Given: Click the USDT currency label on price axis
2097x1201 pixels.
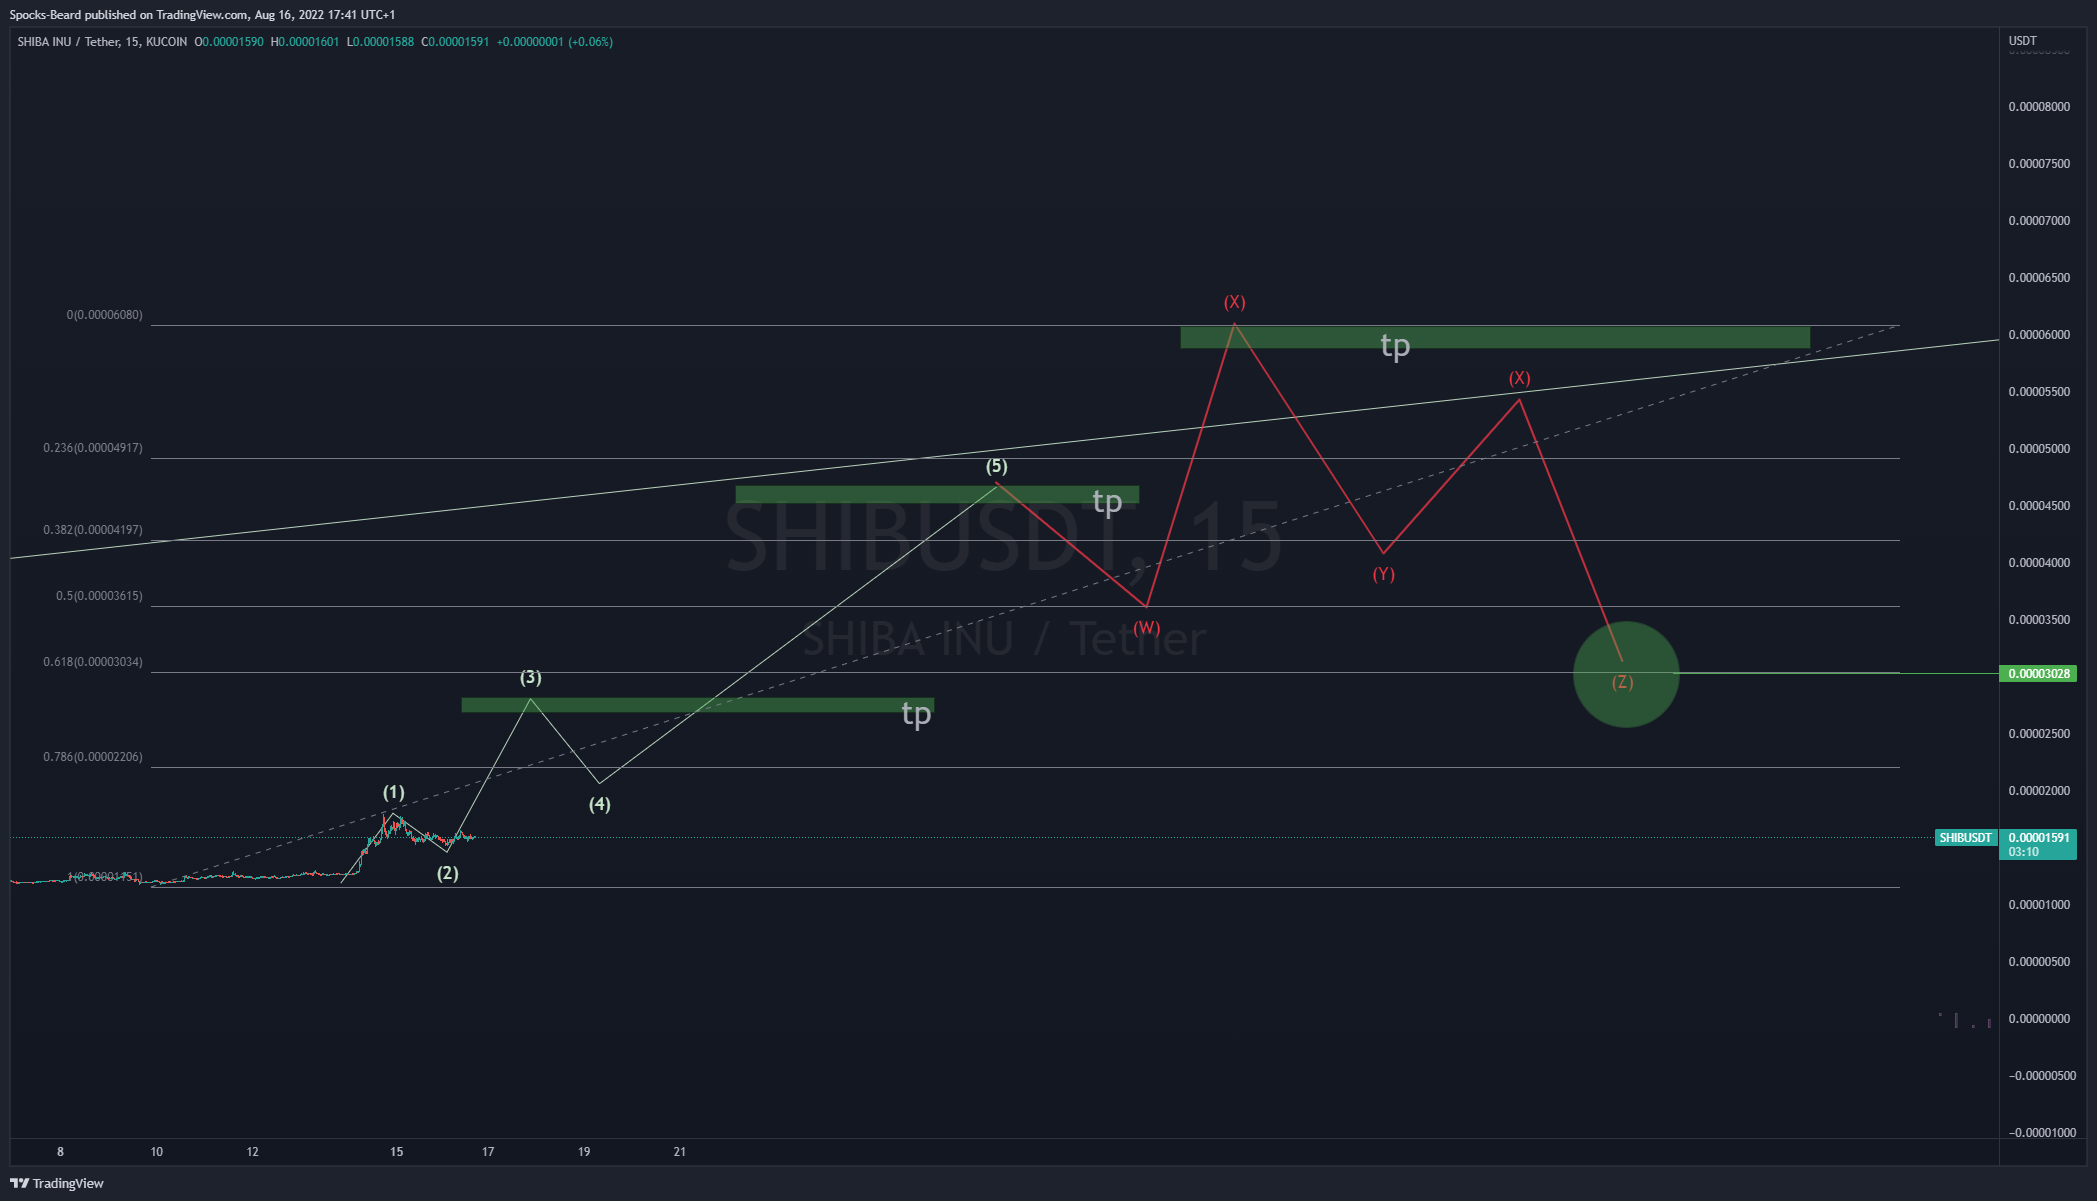Looking at the screenshot, I should [x=2022, y=41].
